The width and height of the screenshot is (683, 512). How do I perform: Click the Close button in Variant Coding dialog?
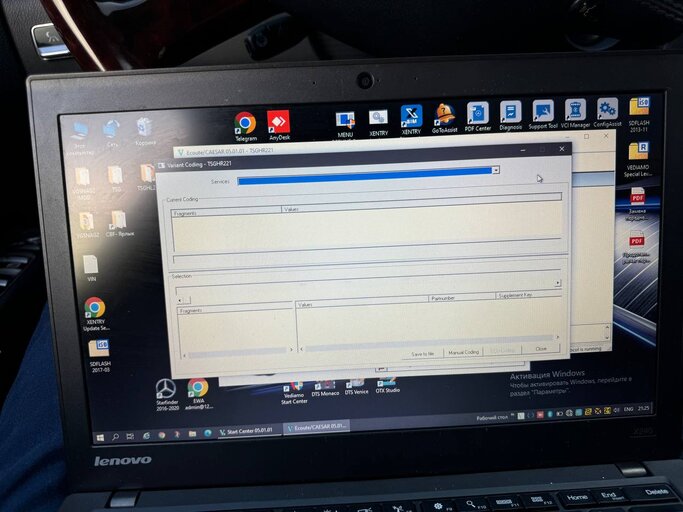[541, 349]
